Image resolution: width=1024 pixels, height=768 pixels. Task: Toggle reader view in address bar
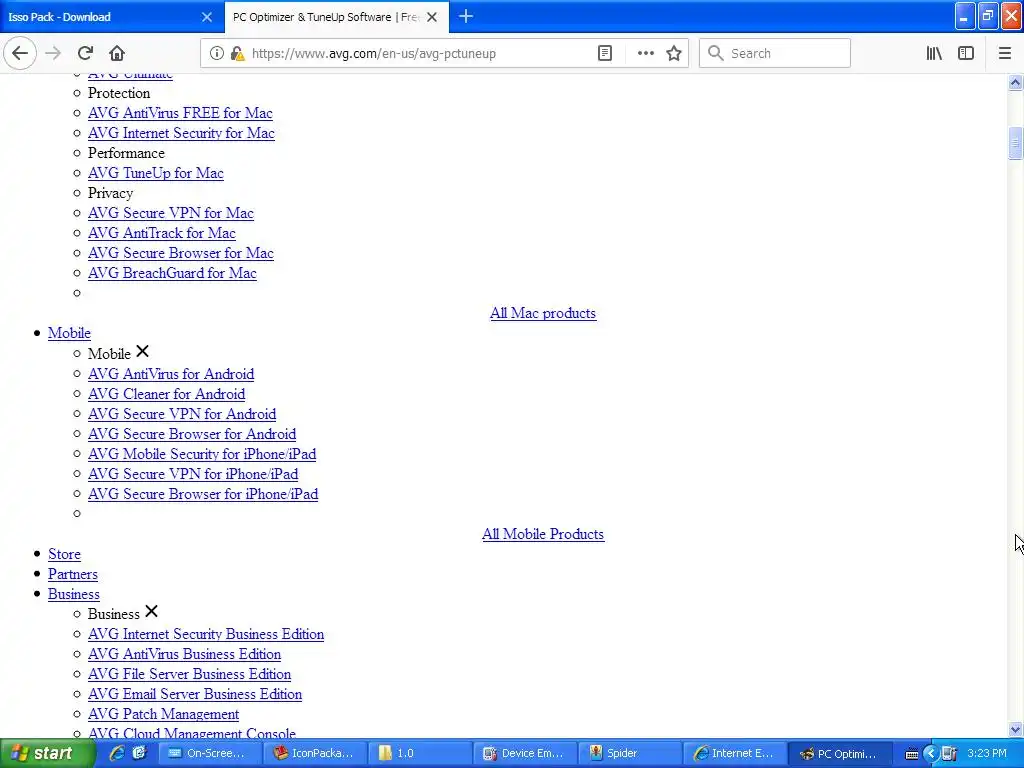pos(605,53)
